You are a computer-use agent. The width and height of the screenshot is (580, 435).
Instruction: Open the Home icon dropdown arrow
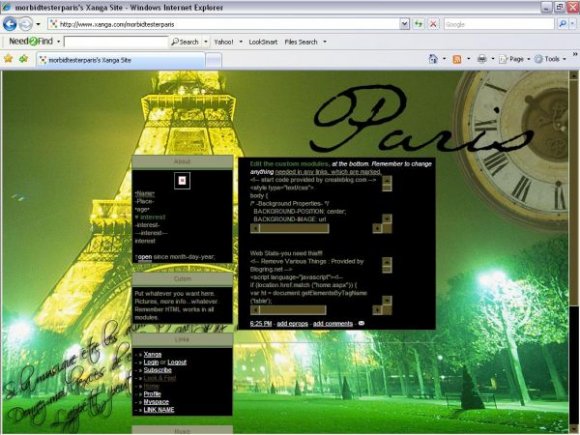pyautogui.click(x=444, y=59)
